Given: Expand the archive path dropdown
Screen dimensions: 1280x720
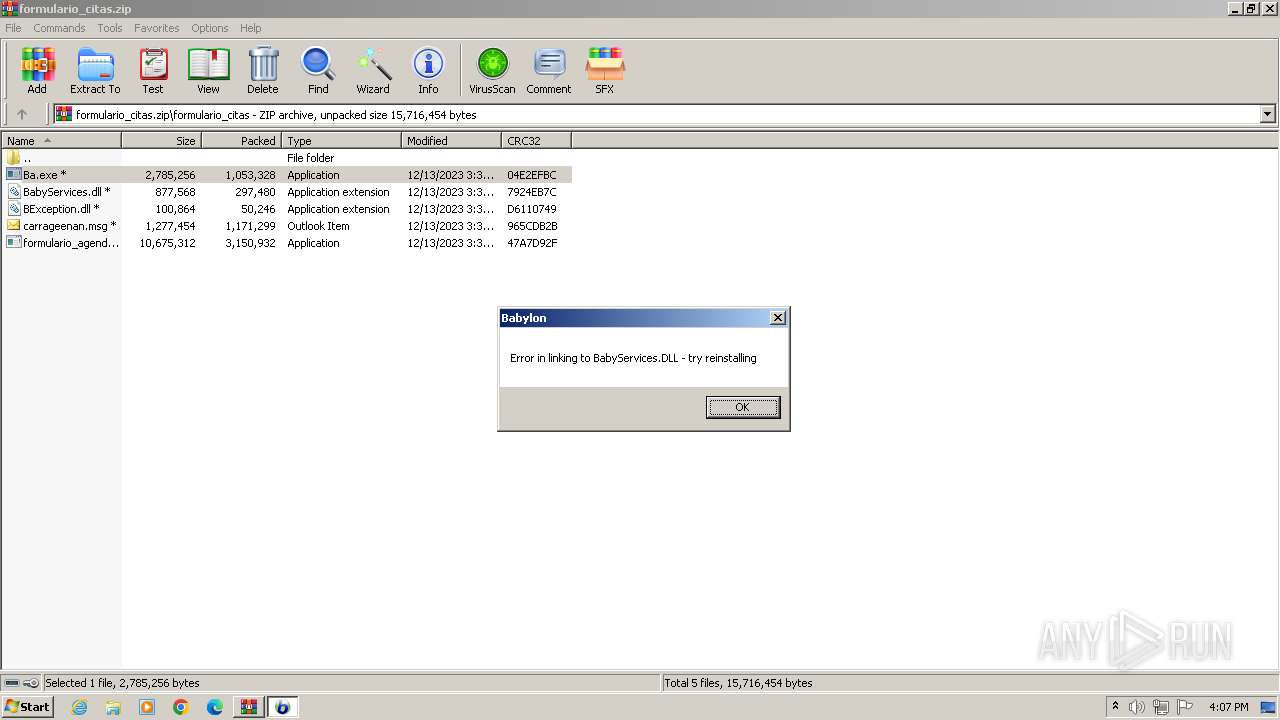Looking at the screenshot, I should pos(1268,114).
